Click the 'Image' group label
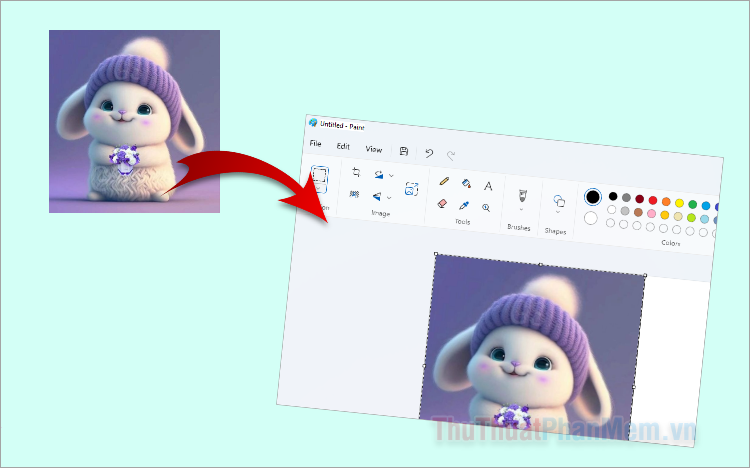The height and width of the screenshot is (468, 750). tap(381, 213)
